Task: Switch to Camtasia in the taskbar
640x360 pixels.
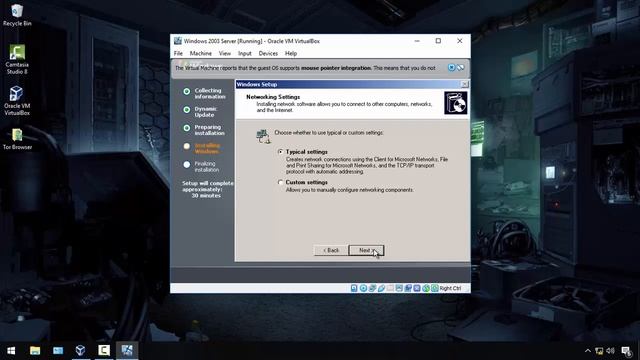Action: (x=104, y=350)
